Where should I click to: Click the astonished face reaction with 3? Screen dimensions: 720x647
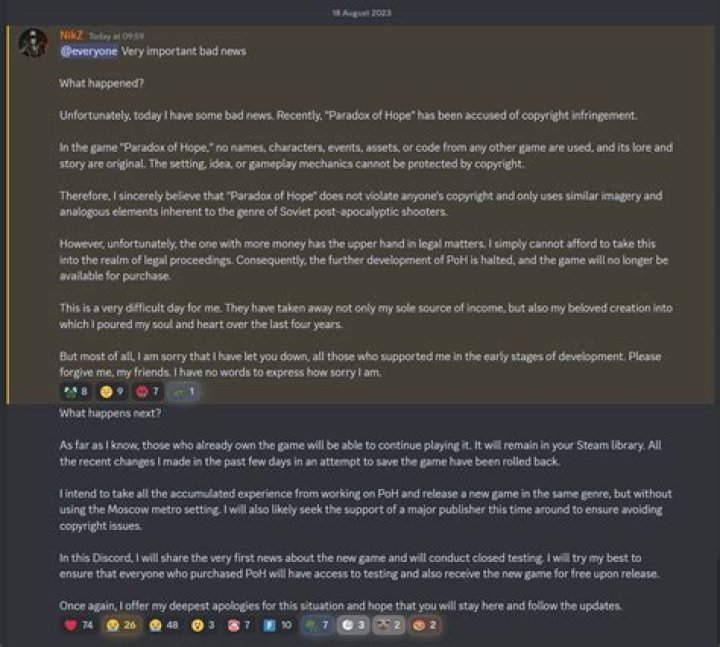point(202,625)
